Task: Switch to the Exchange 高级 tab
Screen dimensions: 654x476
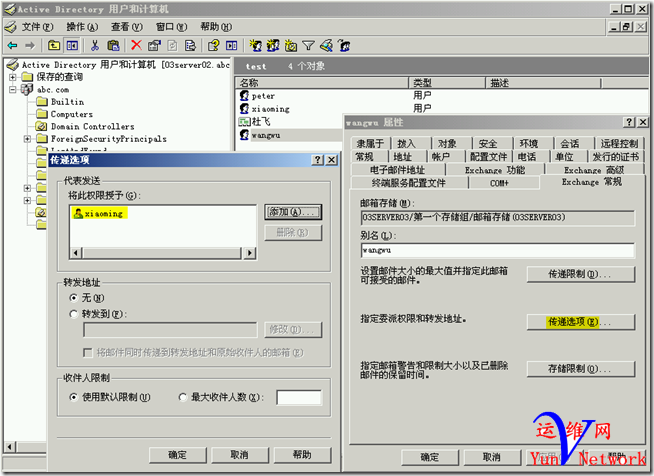Action: [594, 170]
